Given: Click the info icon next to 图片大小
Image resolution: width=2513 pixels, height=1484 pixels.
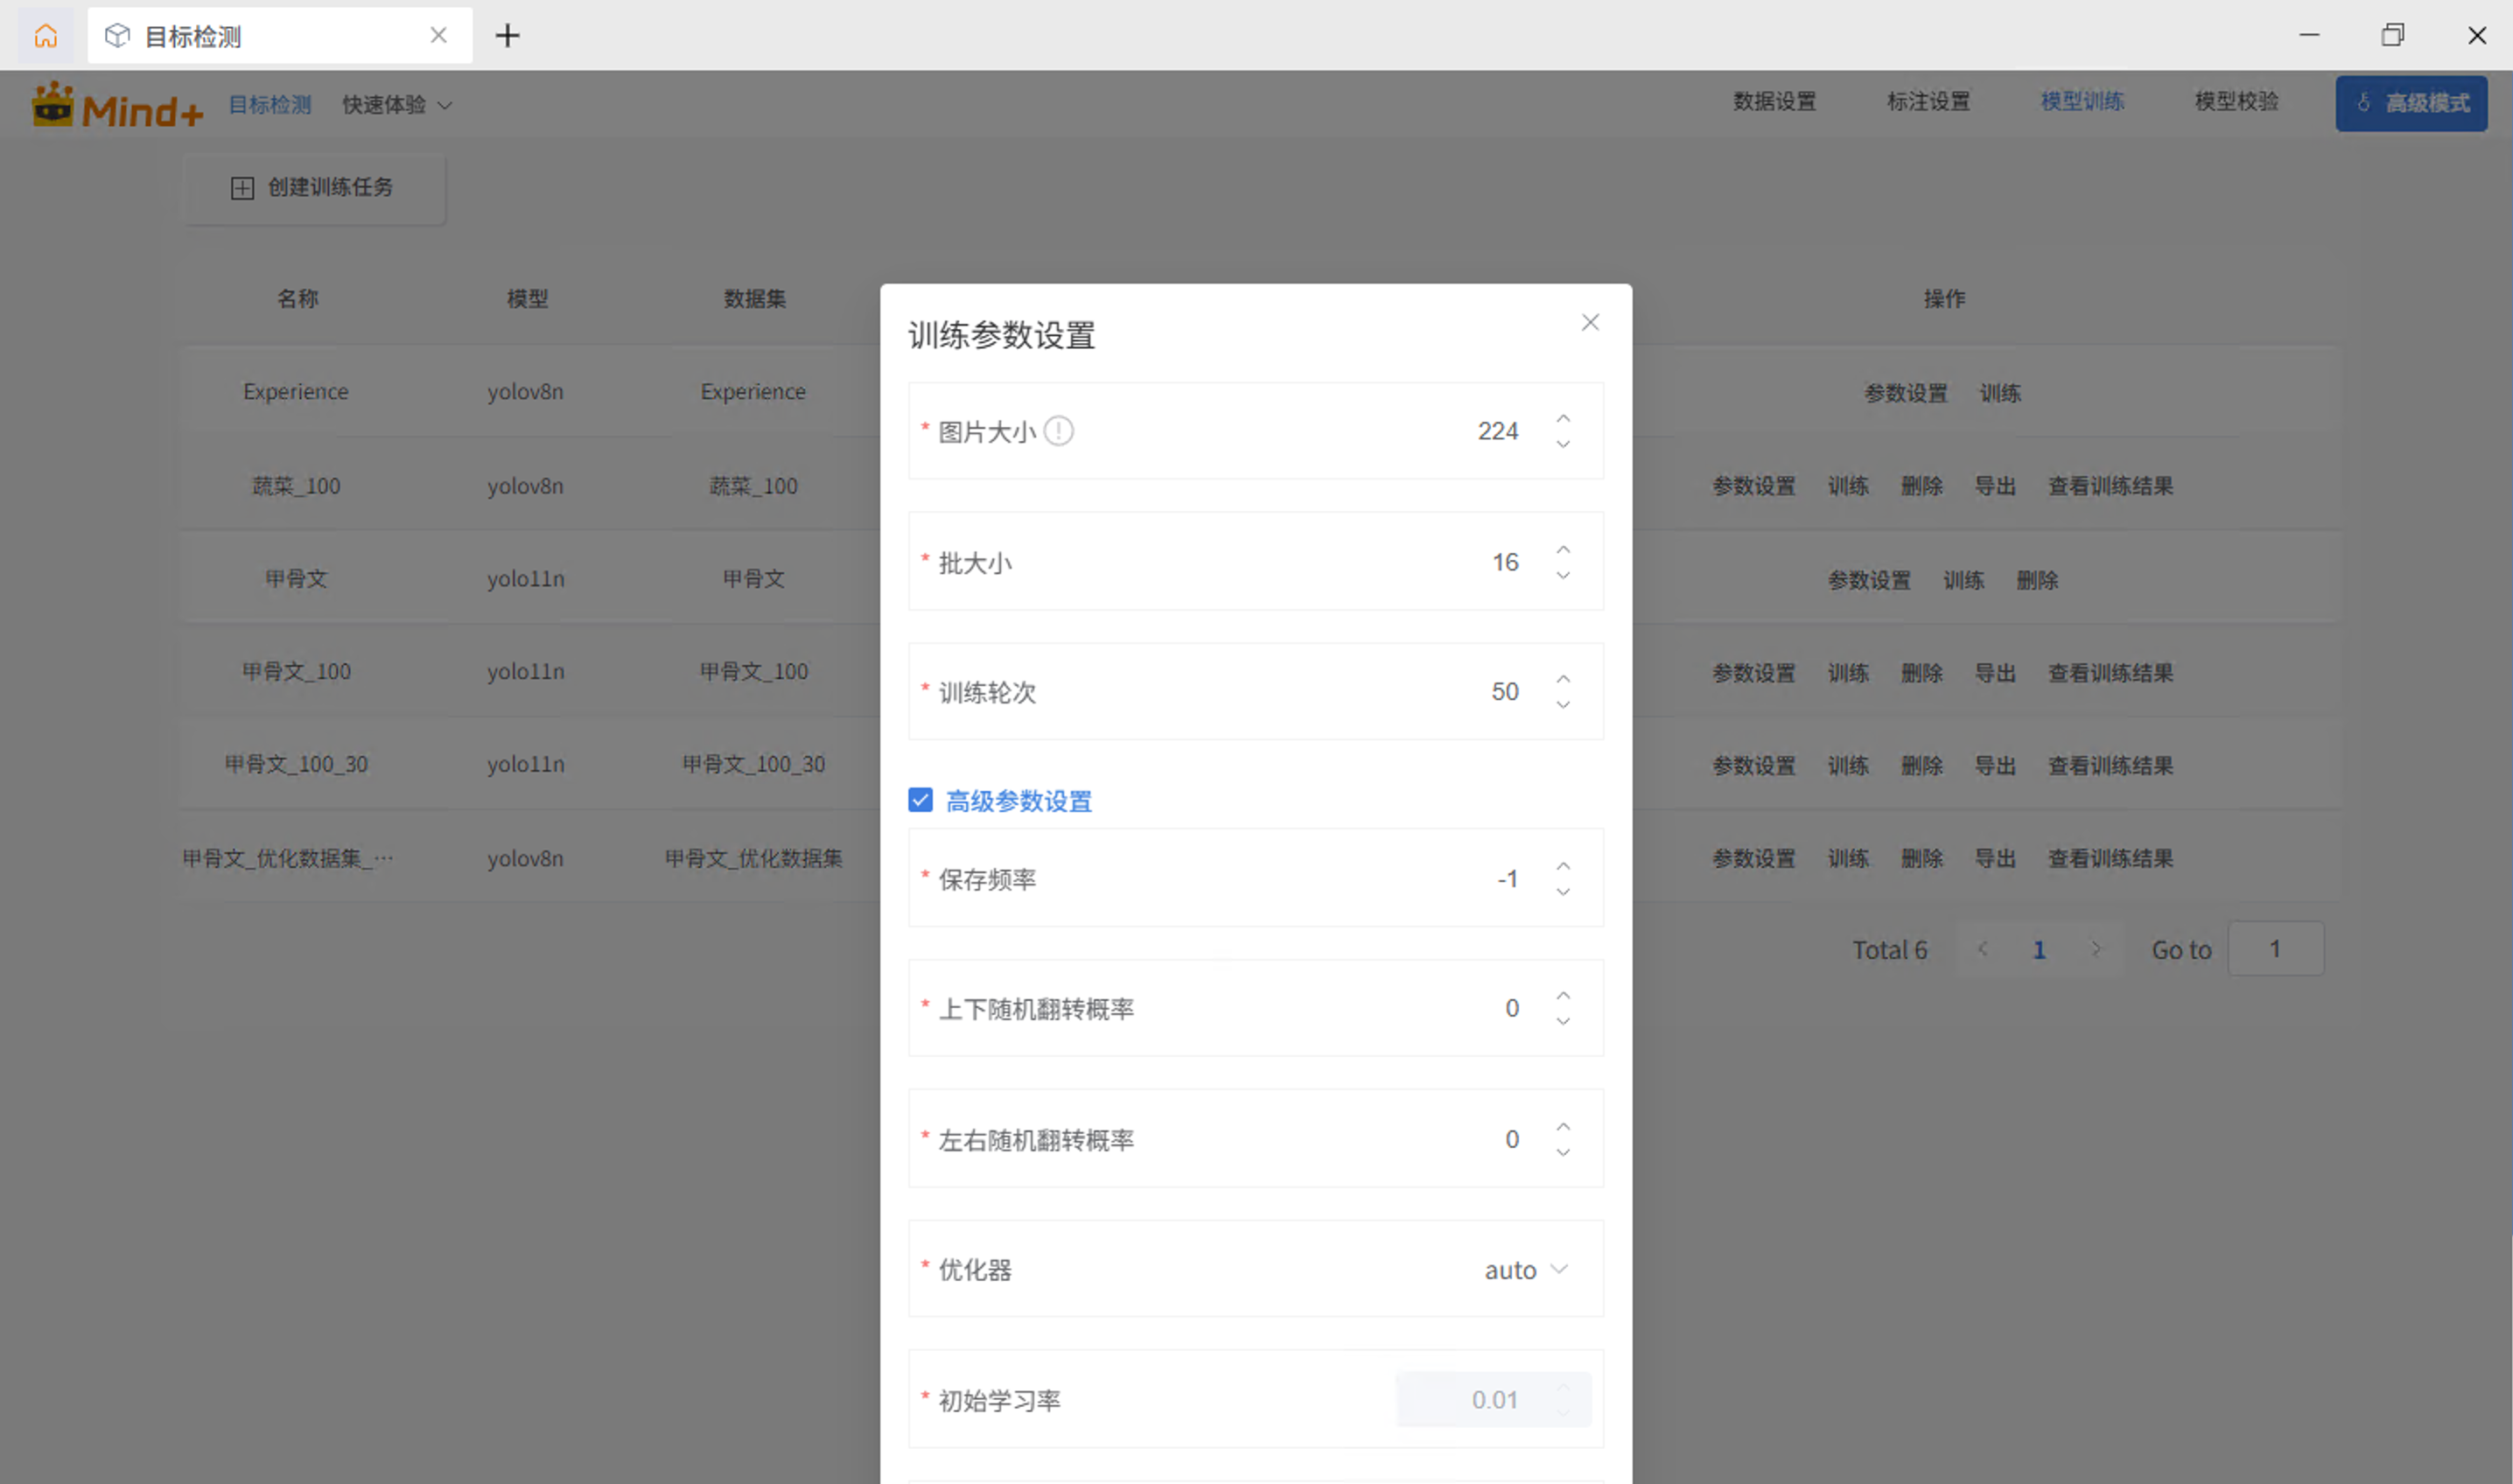Looking at the screenshot, I should coord(1059,430).
